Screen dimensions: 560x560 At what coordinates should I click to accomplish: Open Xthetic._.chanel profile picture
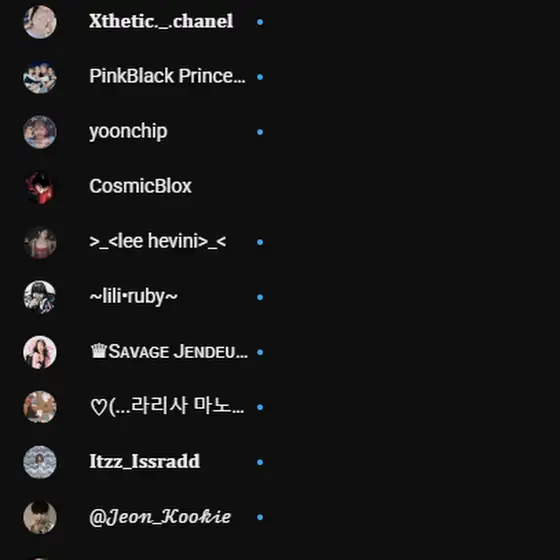pyautogui.click(x=40, y=22)
